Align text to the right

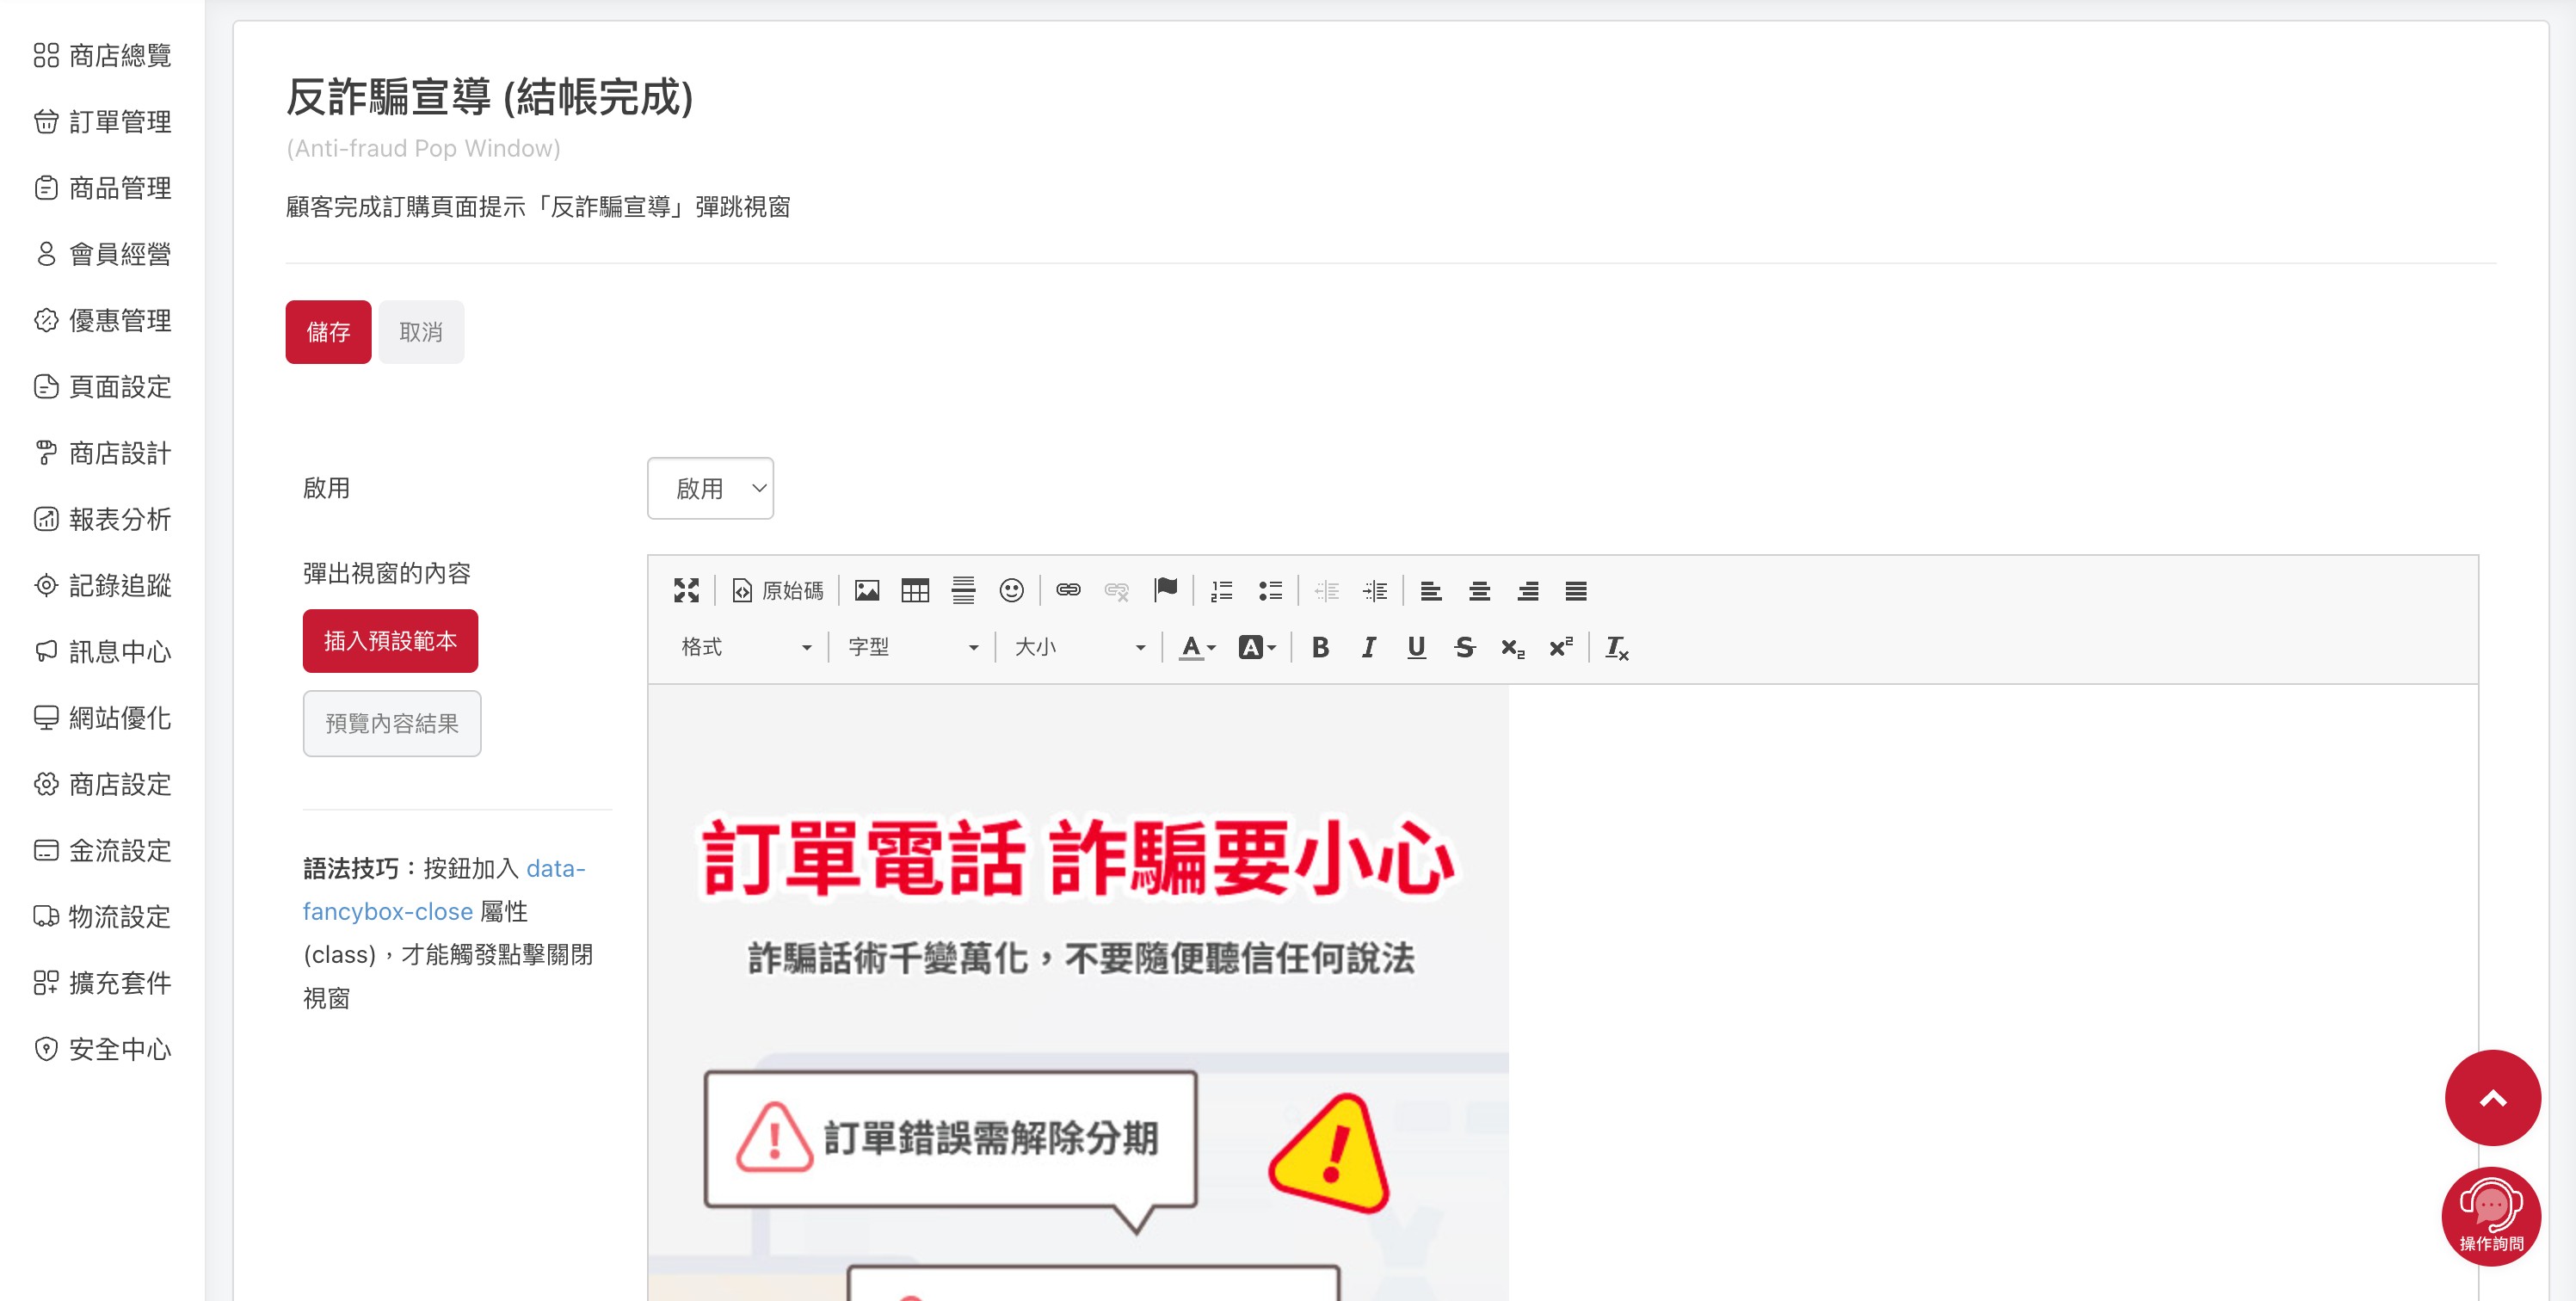1527,590
